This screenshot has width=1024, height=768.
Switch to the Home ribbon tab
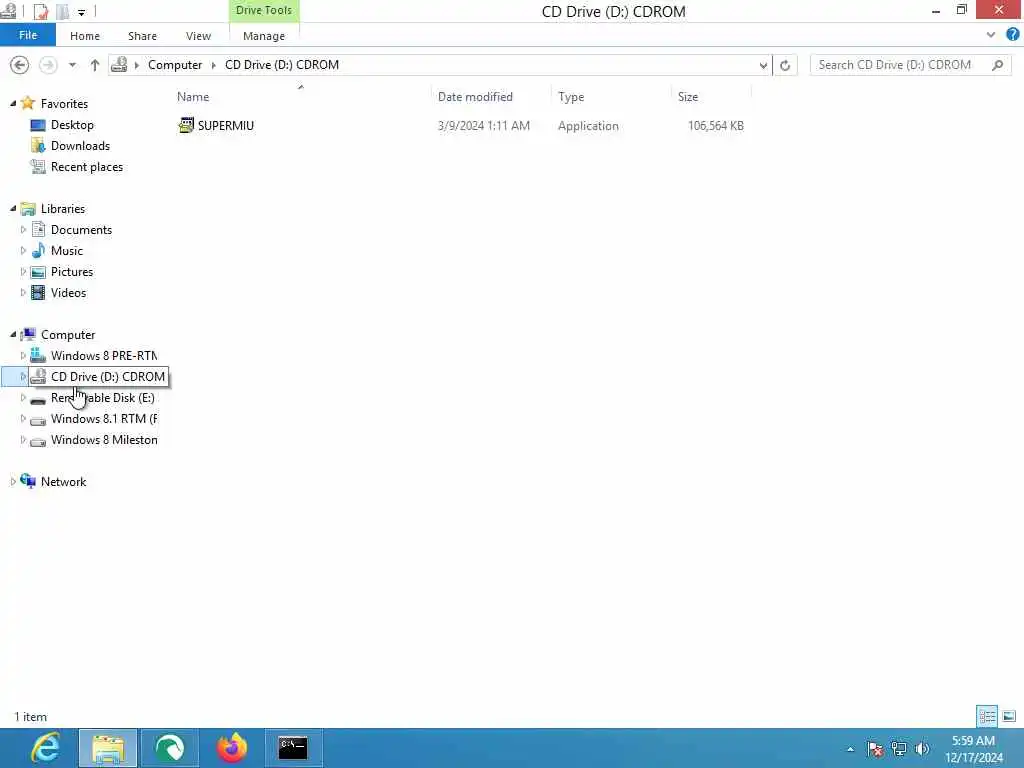click(85, 36)
